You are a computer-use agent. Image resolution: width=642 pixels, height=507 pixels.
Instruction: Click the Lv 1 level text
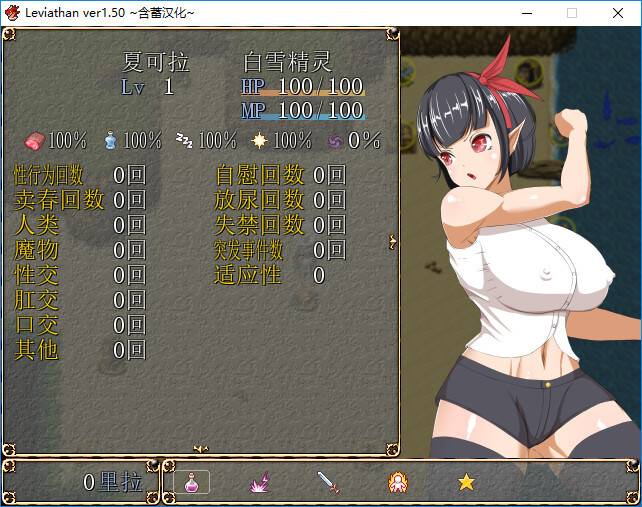point(147,87)
